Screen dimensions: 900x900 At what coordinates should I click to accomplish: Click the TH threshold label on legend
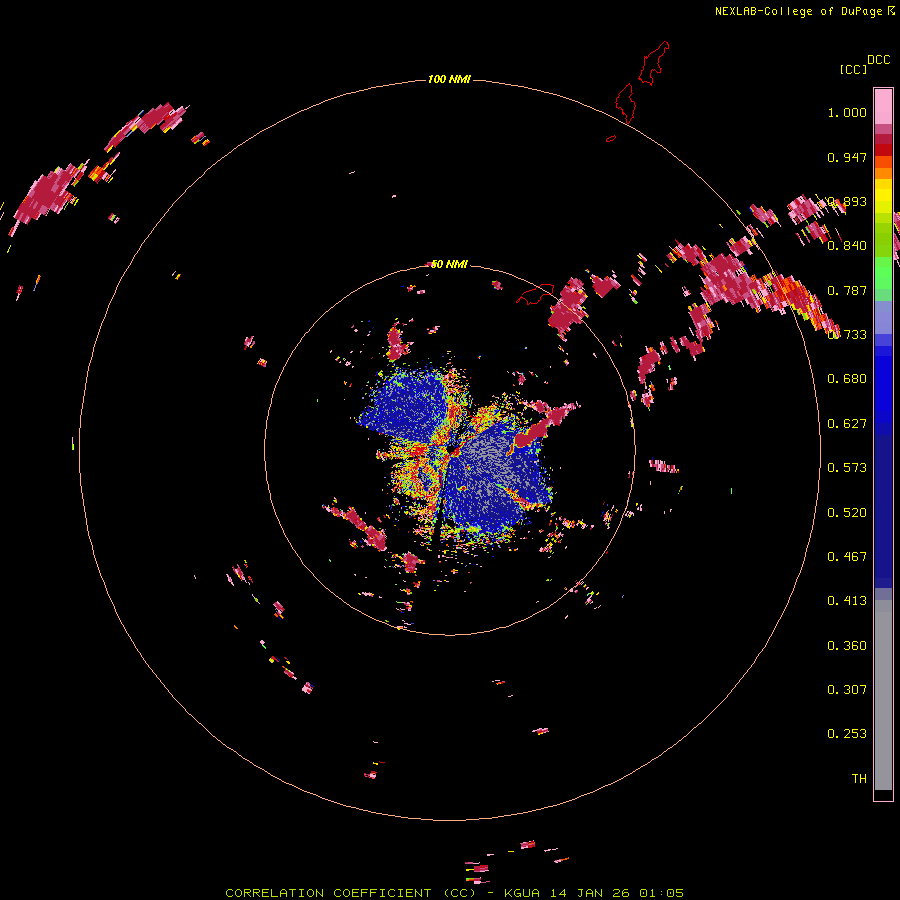coord(859,779)
